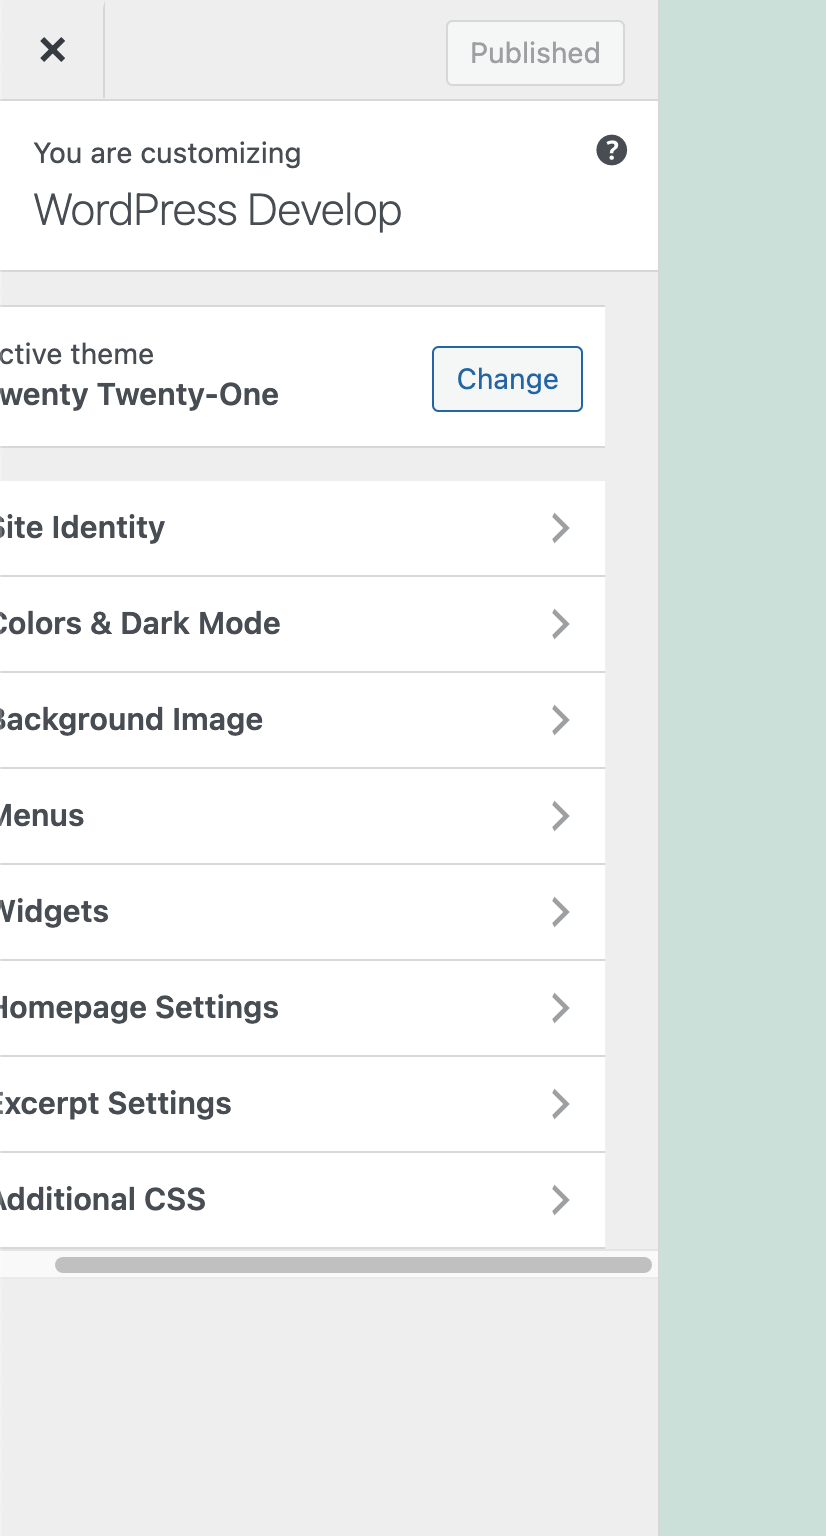Image resolution: width=826 pixels, height=1536 pixels.
Task: Click the Published button
Action: point(535,53)
